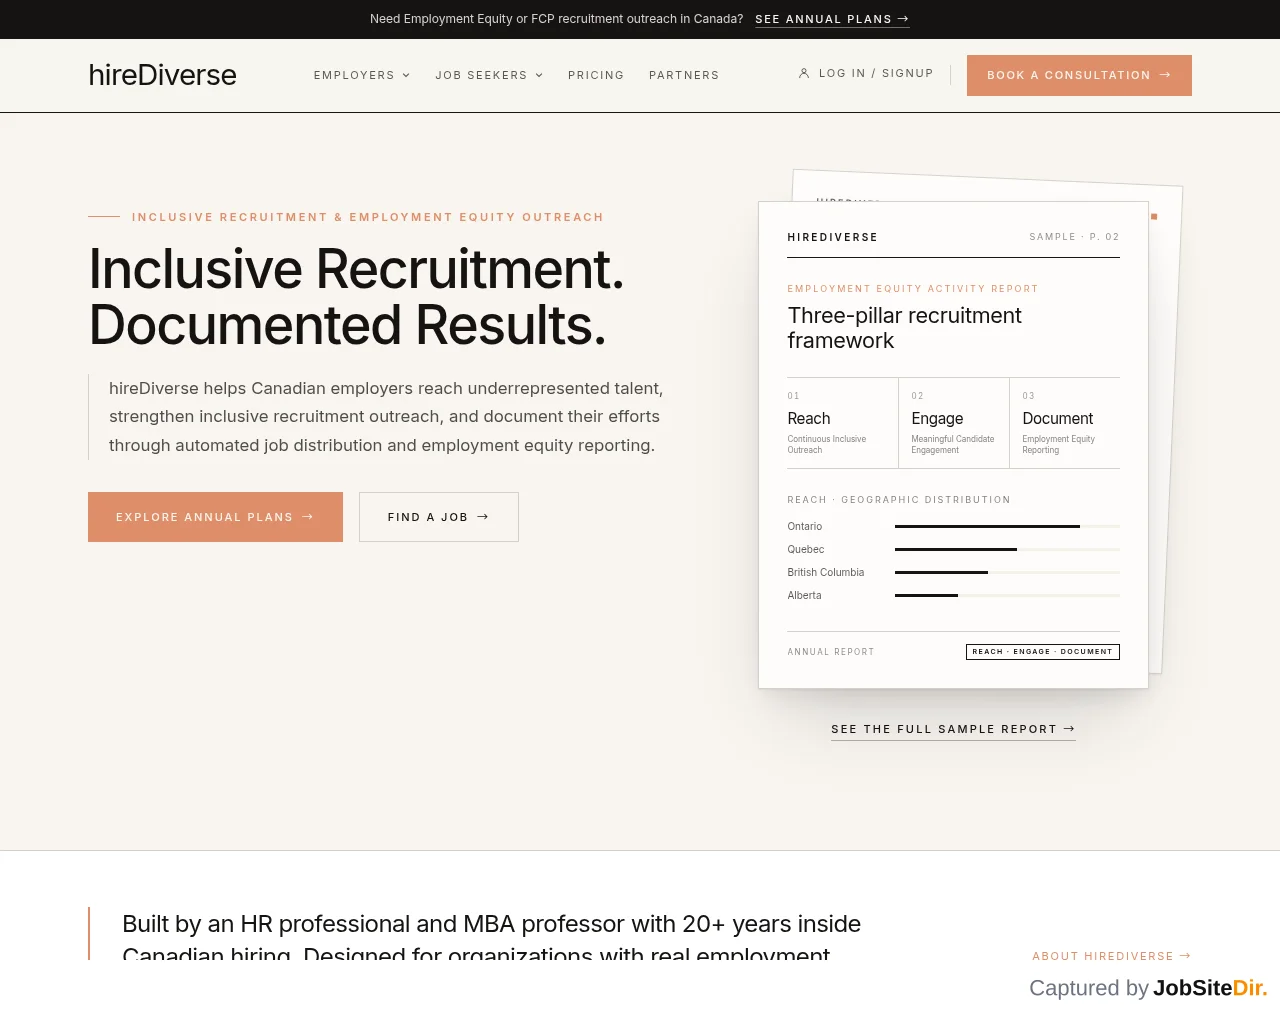Screen dimensions: 1280x1018
Task: Click the user icon beside Log In
Action: click(x=804, y=73)
